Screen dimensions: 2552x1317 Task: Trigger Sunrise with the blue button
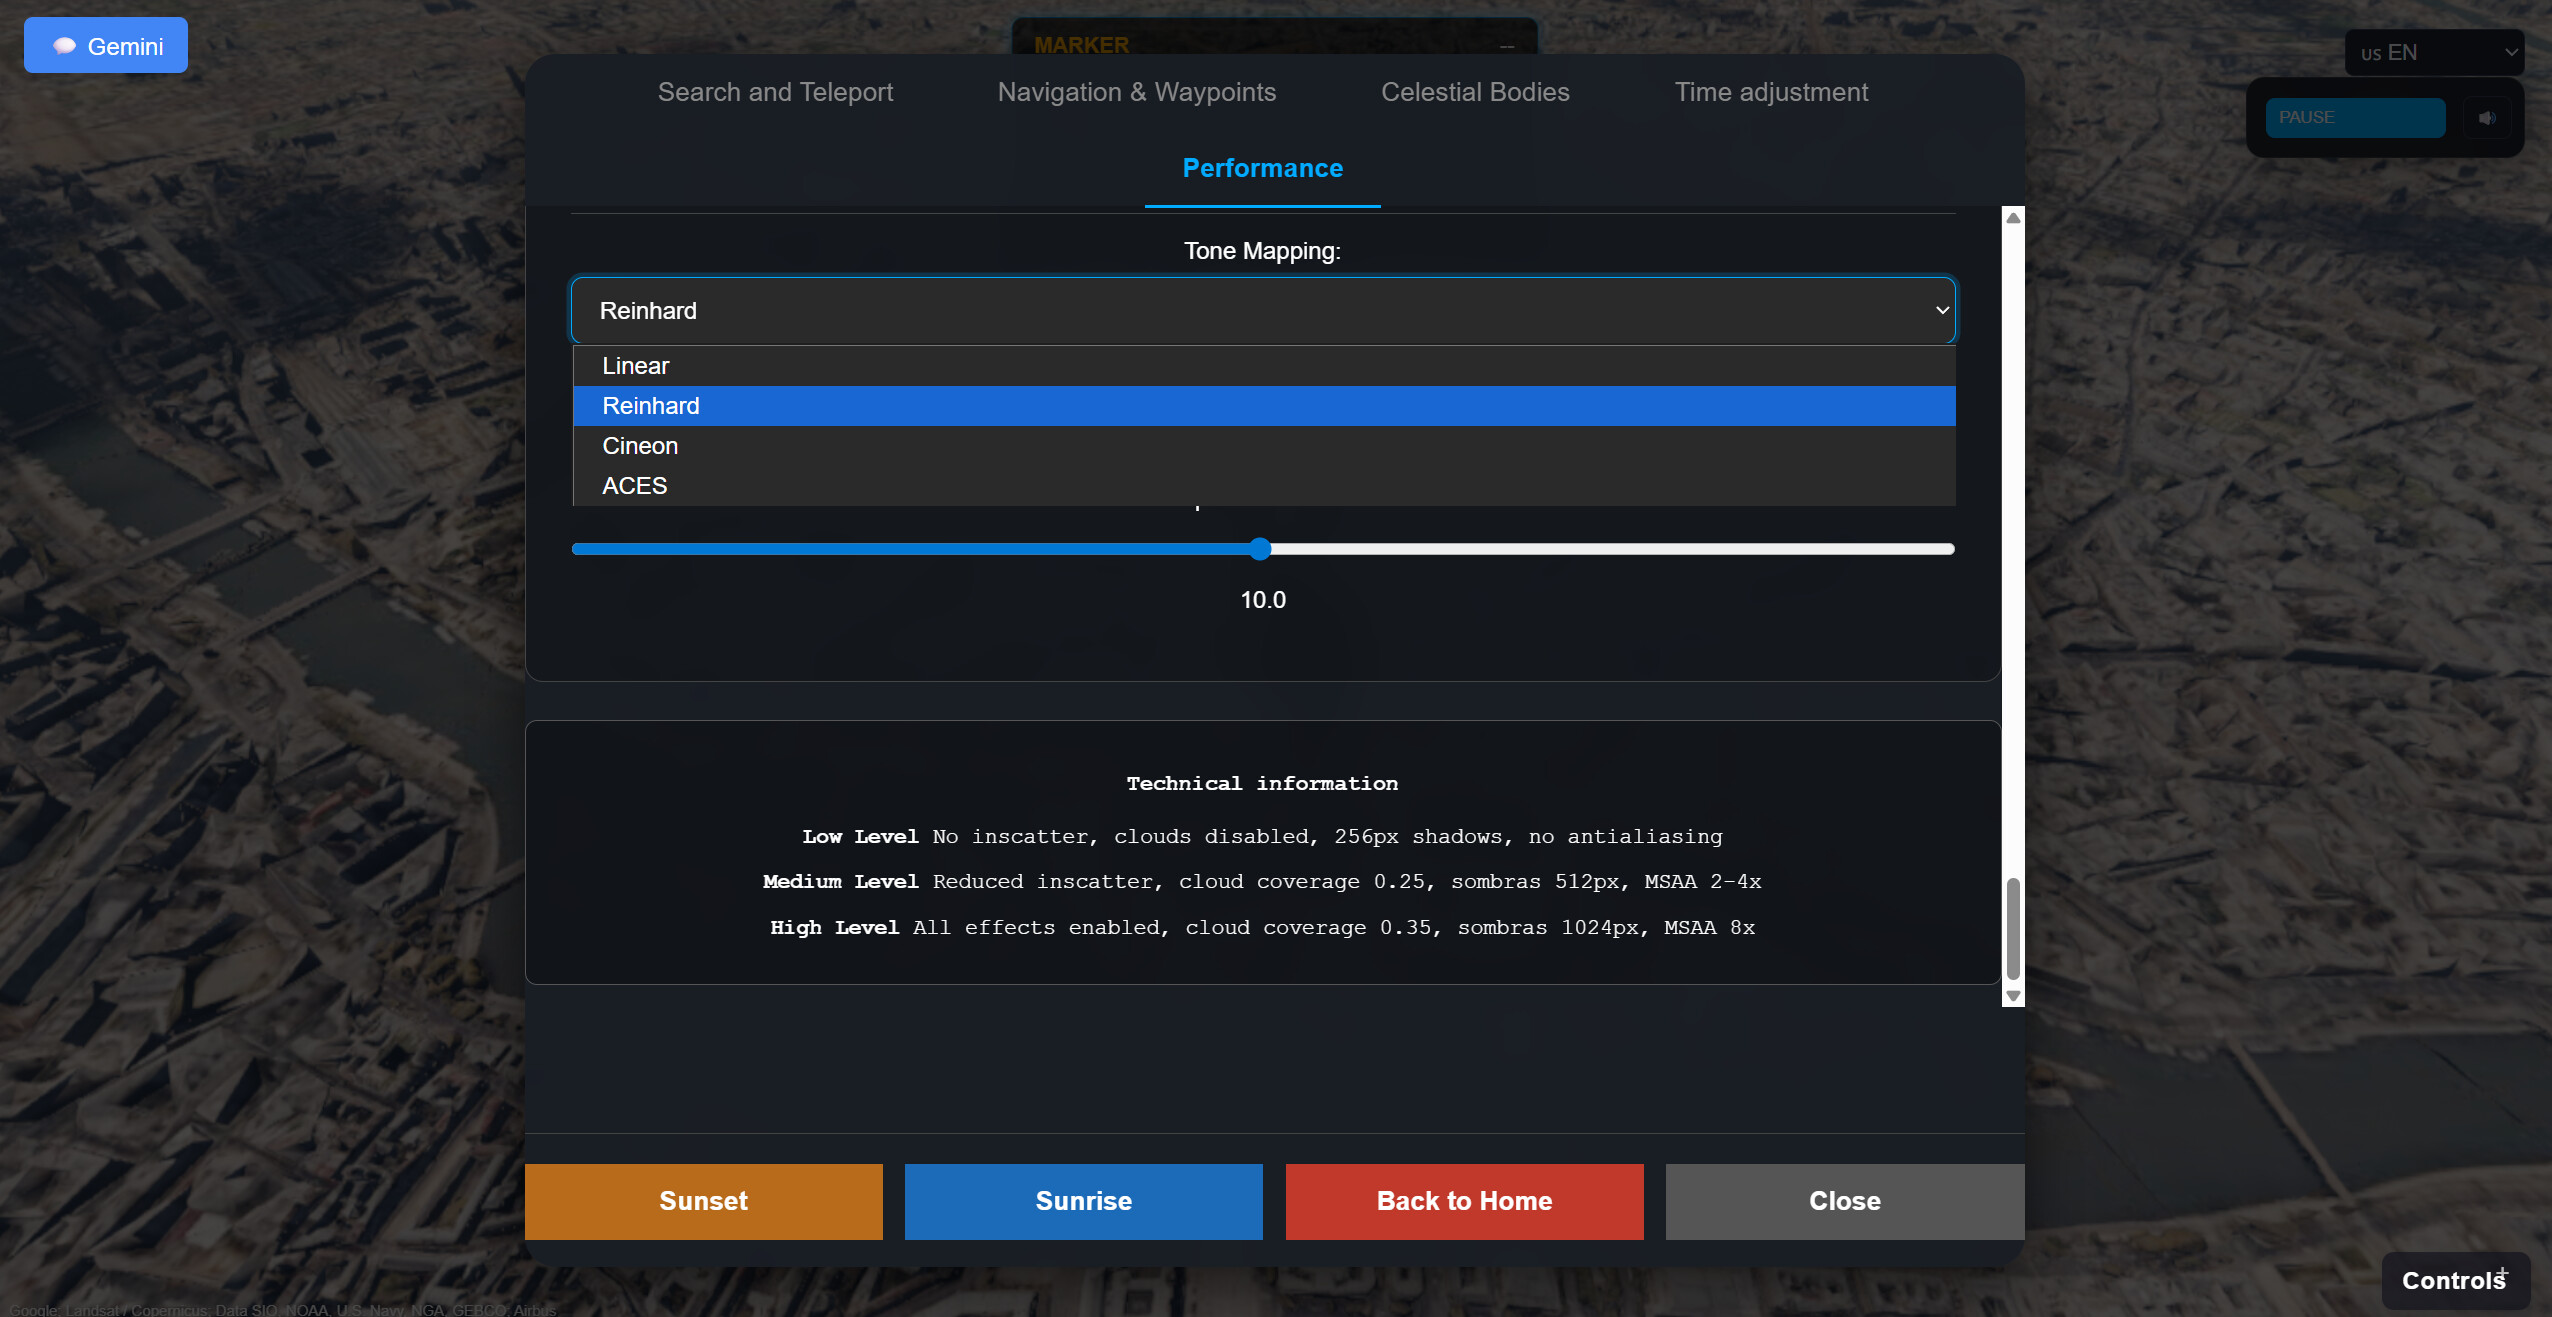point(1083,1201)
